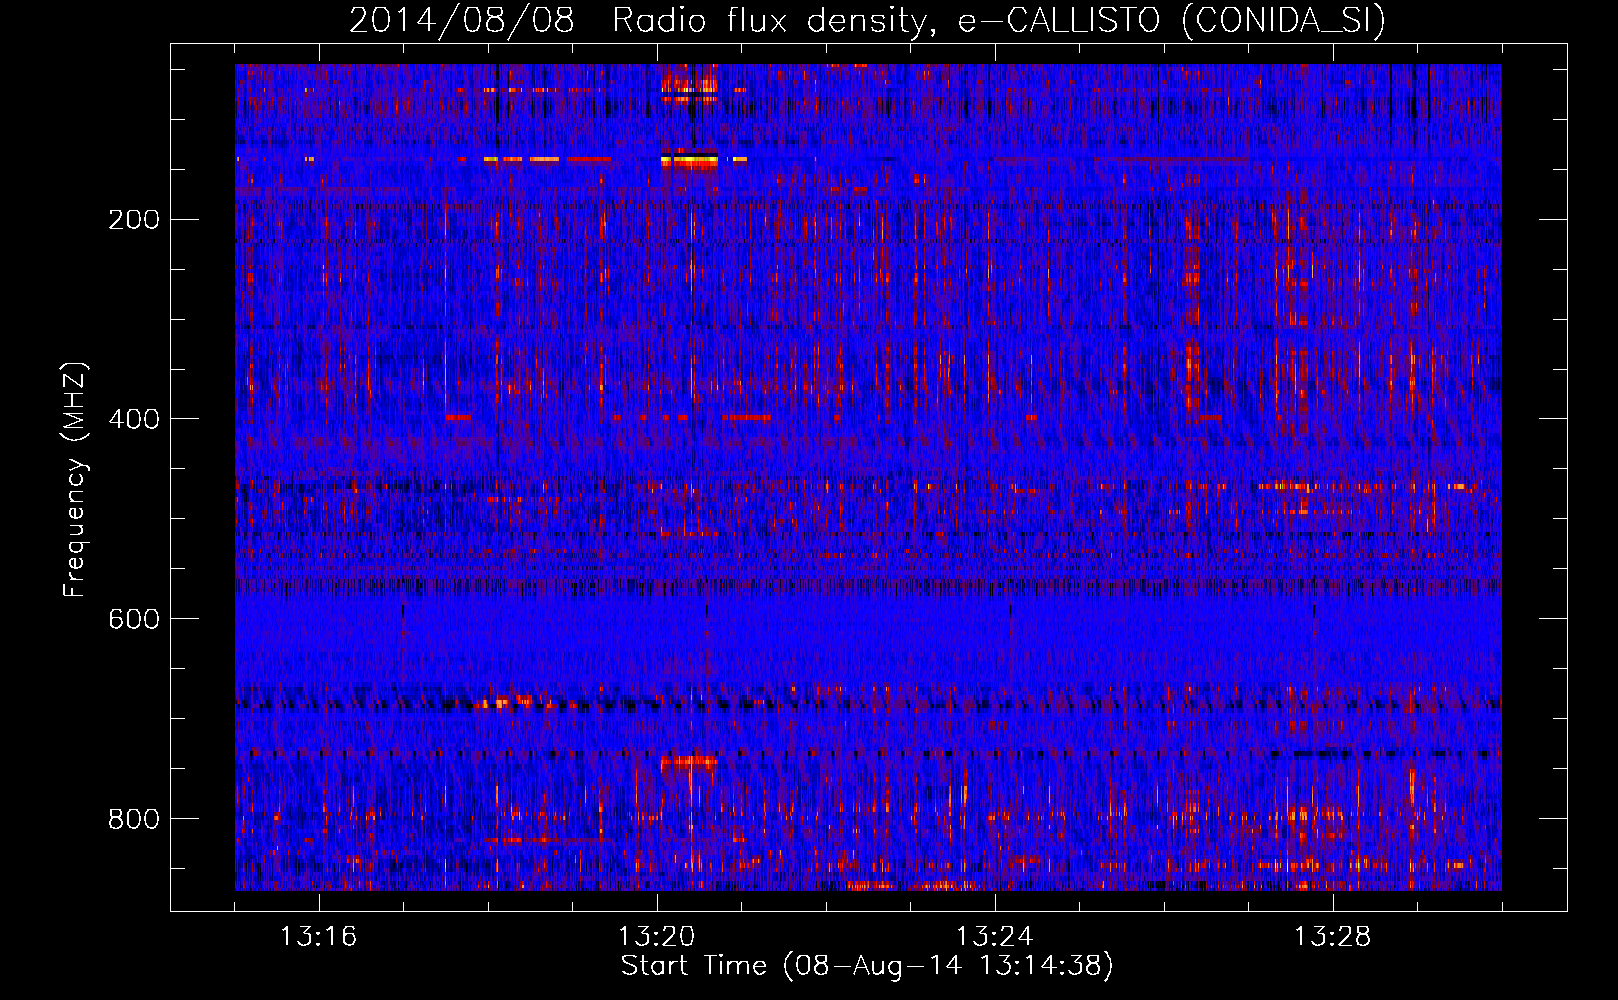This screenshot has height=1000, width=1618.
Task: Click the '800' frequency tick label
Action: tap(134, 819)
